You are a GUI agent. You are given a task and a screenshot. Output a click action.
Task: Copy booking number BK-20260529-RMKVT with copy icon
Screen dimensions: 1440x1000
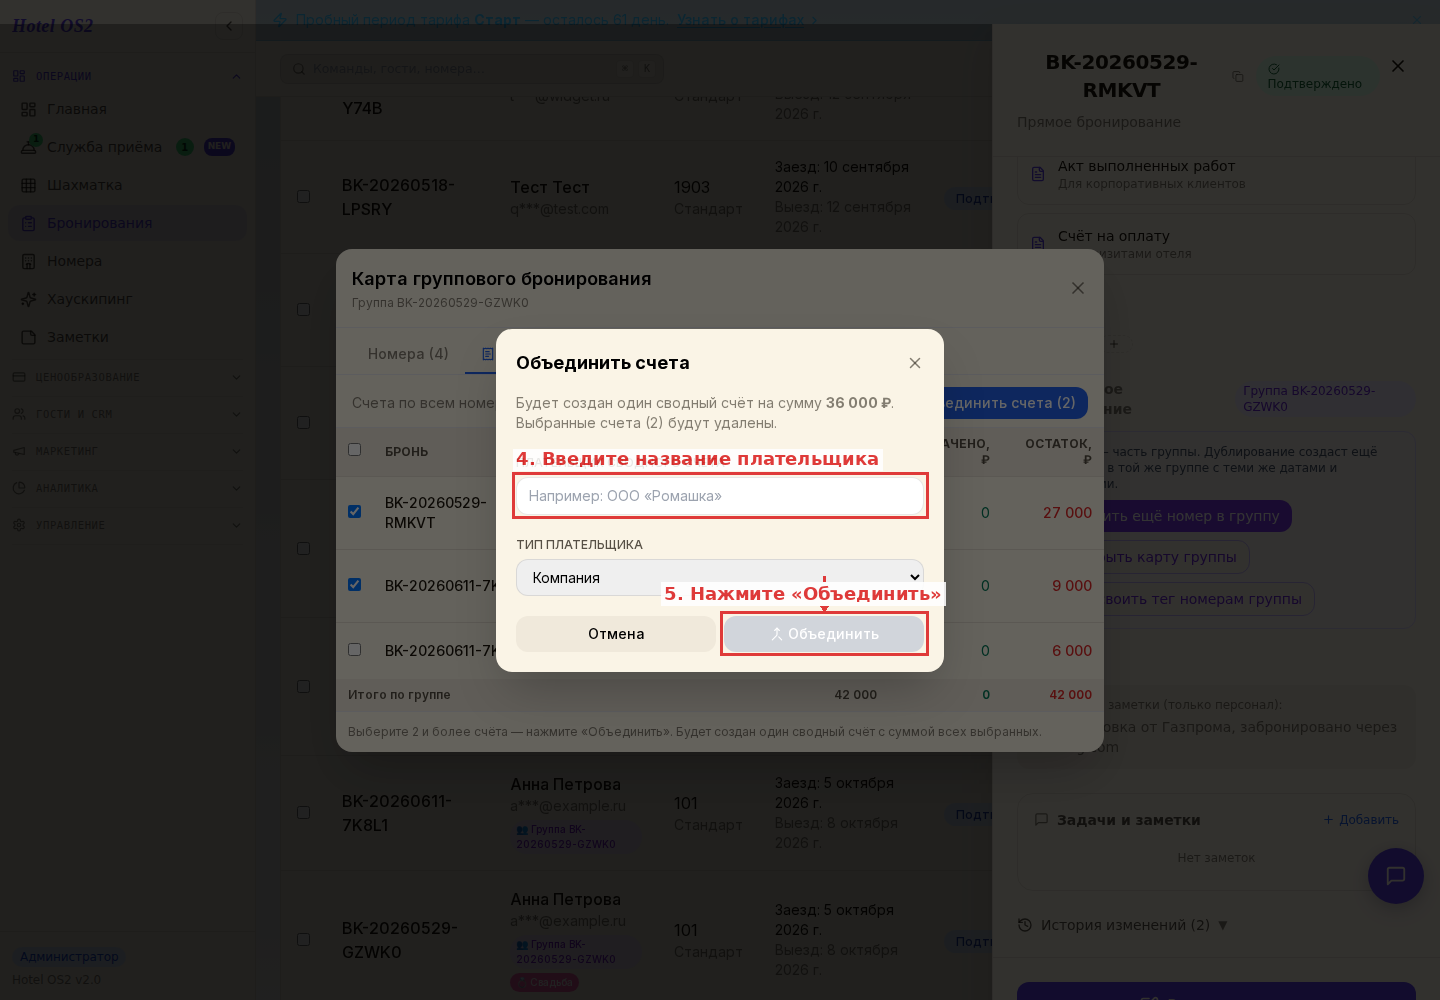coord(1237,76)
